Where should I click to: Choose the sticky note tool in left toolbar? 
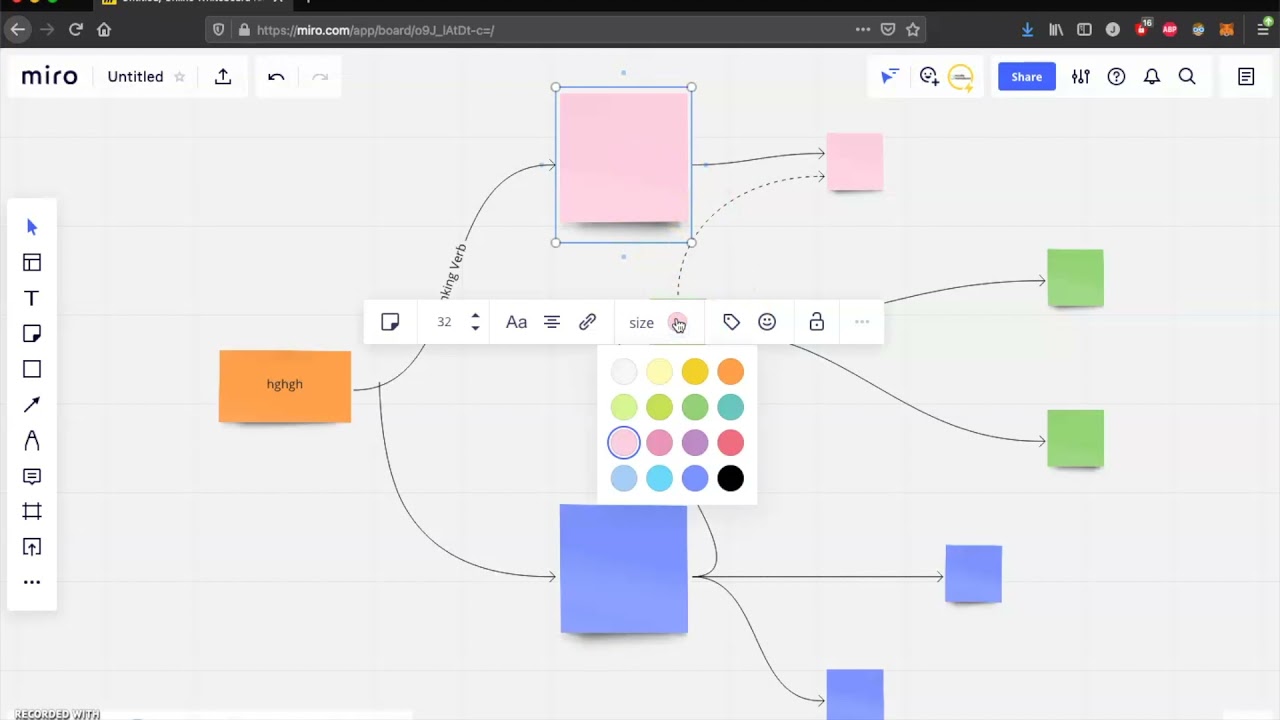32,334
